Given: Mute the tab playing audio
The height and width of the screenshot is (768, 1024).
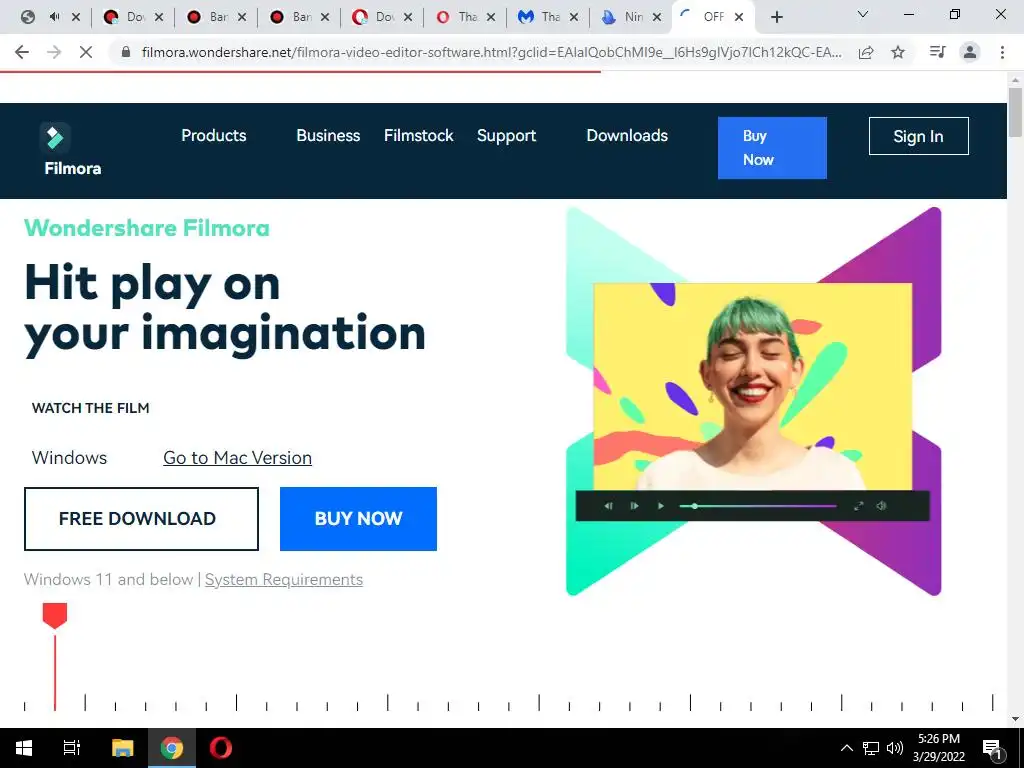Looking at the screenshot, I should pos(54,17).
